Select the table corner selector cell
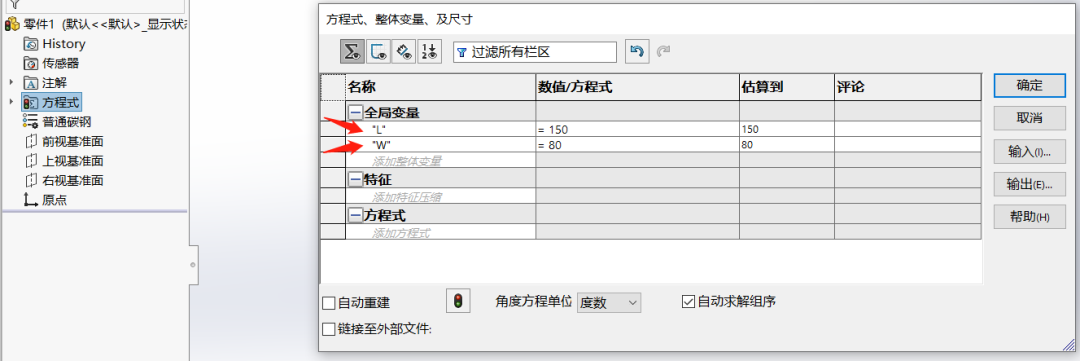The image size is (1080, 361). coord(333,87)
